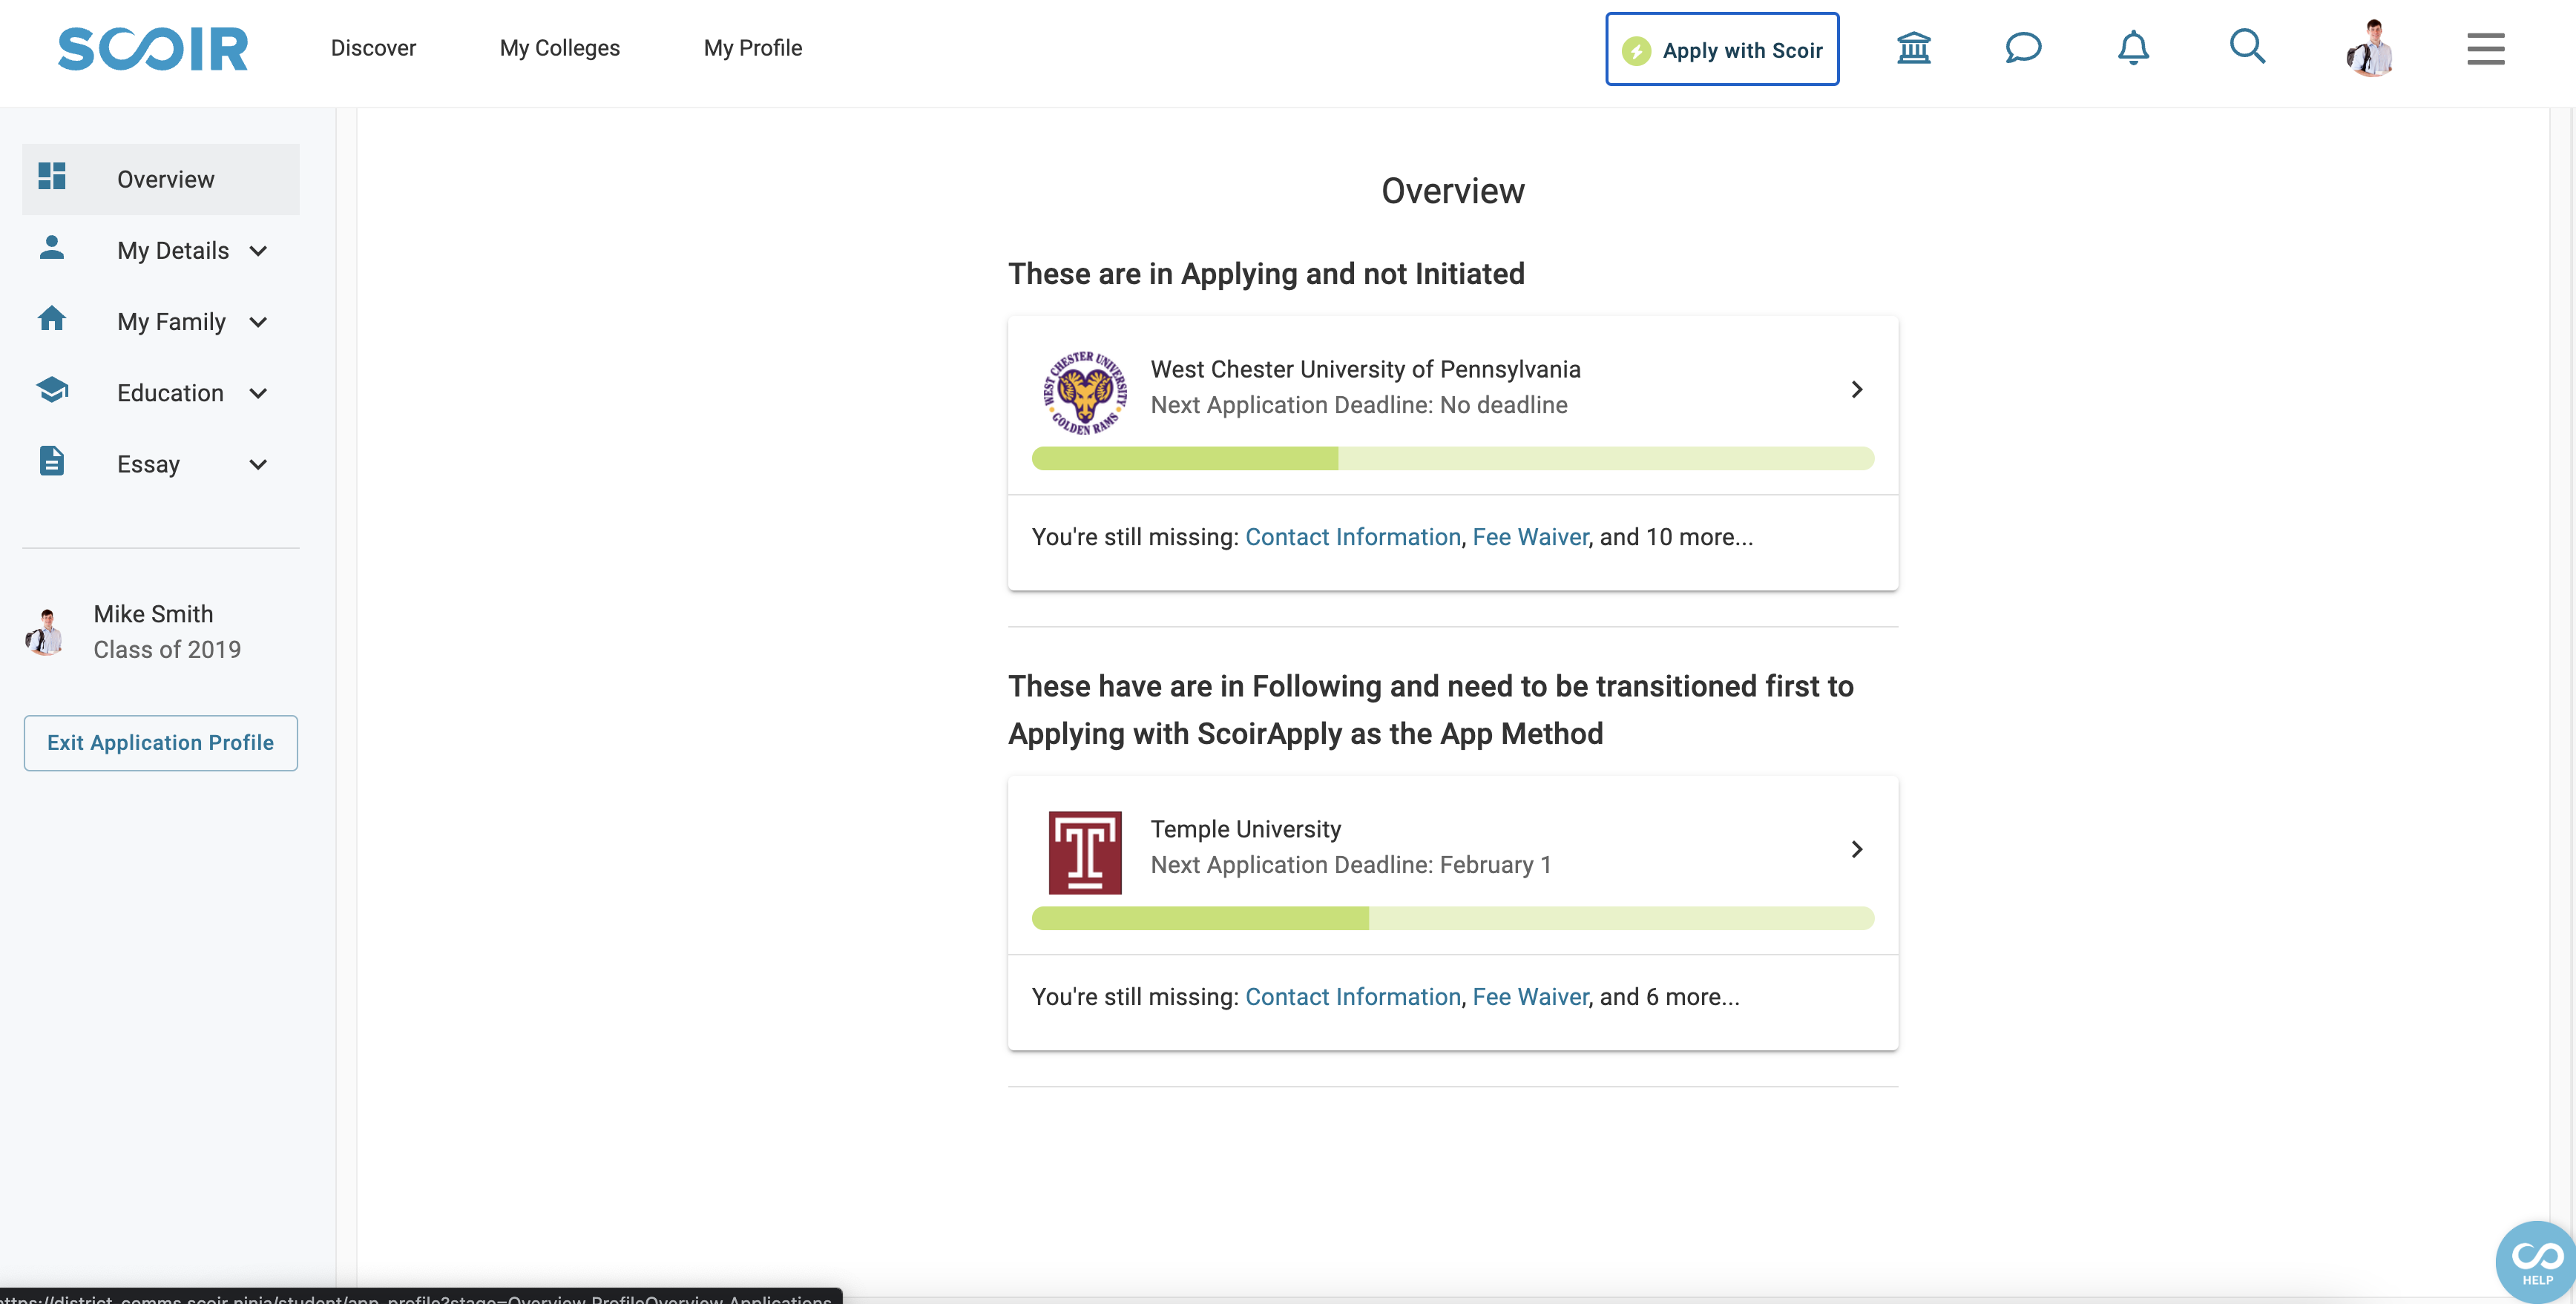2576x1304 pixels.
Task: Click Mike Smith's sidebar profile photo
Action: (45, 632)
